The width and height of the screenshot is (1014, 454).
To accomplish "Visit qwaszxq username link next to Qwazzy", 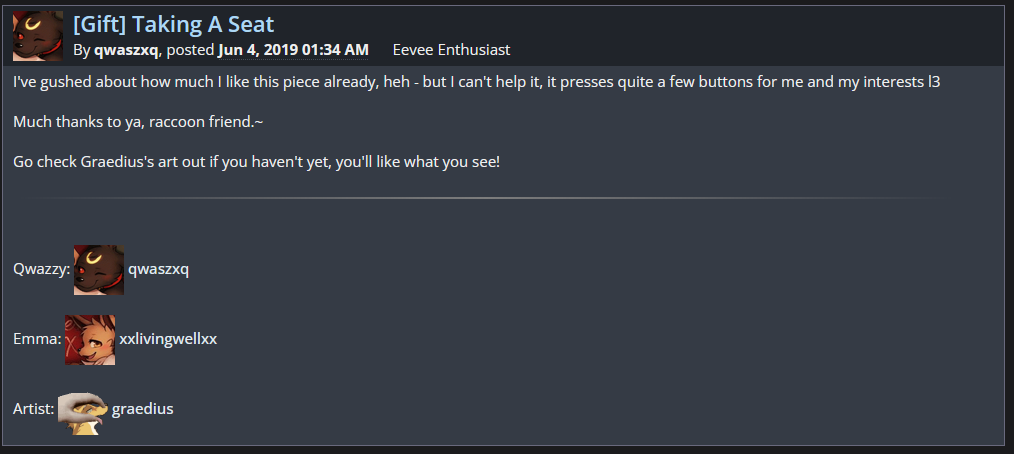I will [158, 270].
